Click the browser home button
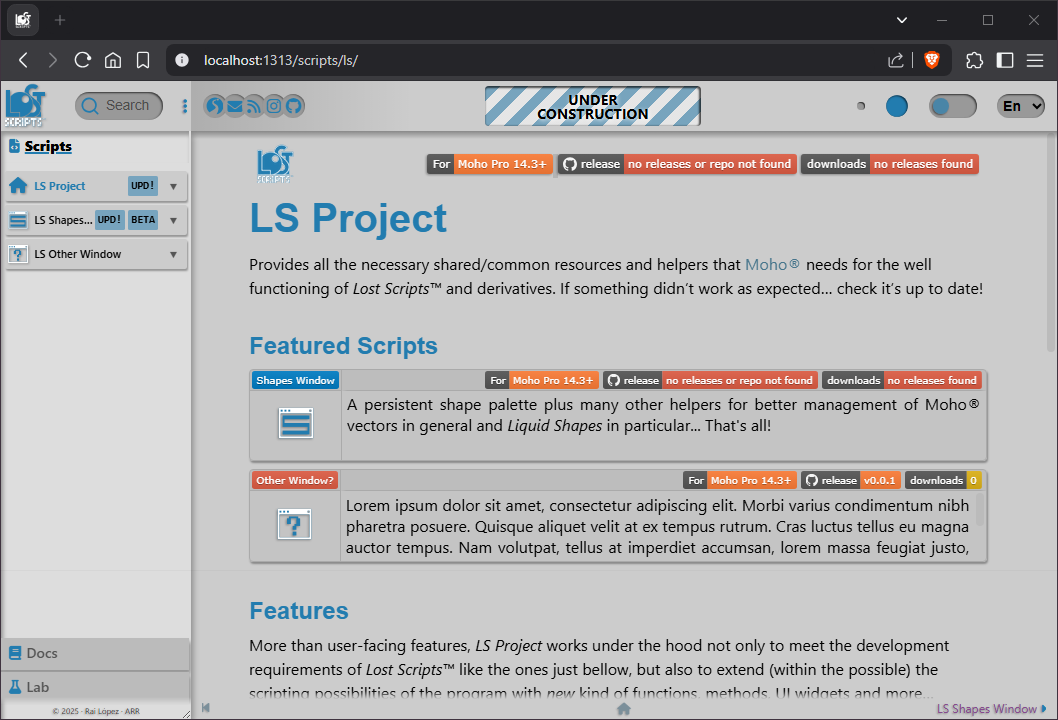 [113, 60]
